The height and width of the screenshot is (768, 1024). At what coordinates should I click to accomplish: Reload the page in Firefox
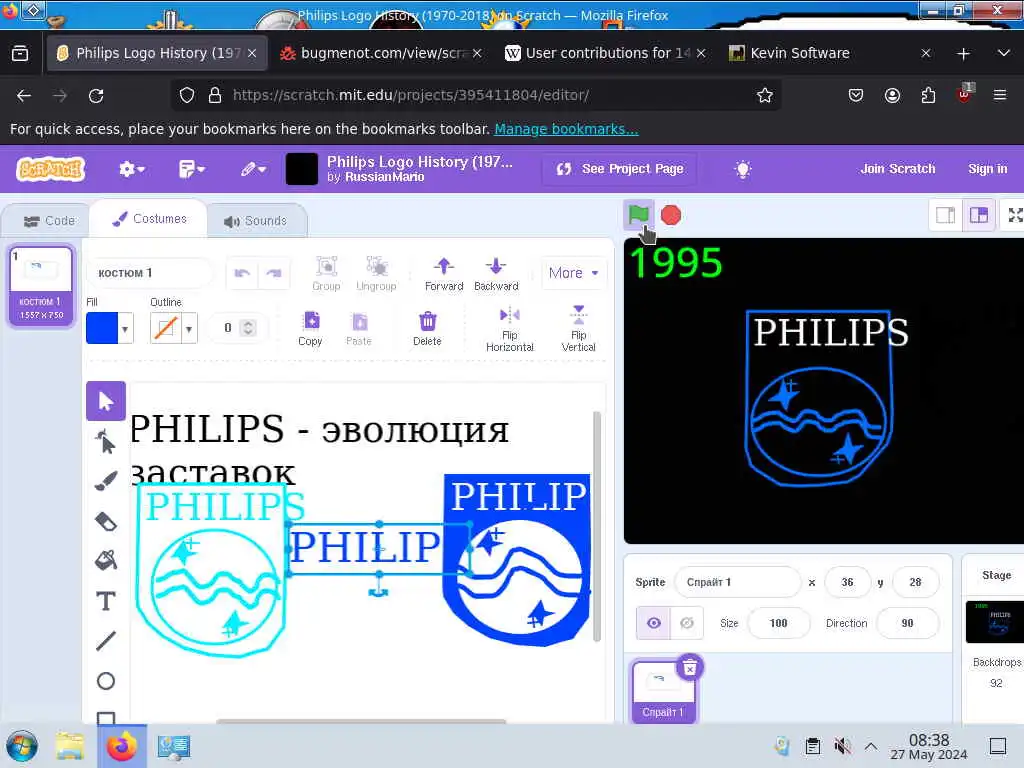coord(96,96)
